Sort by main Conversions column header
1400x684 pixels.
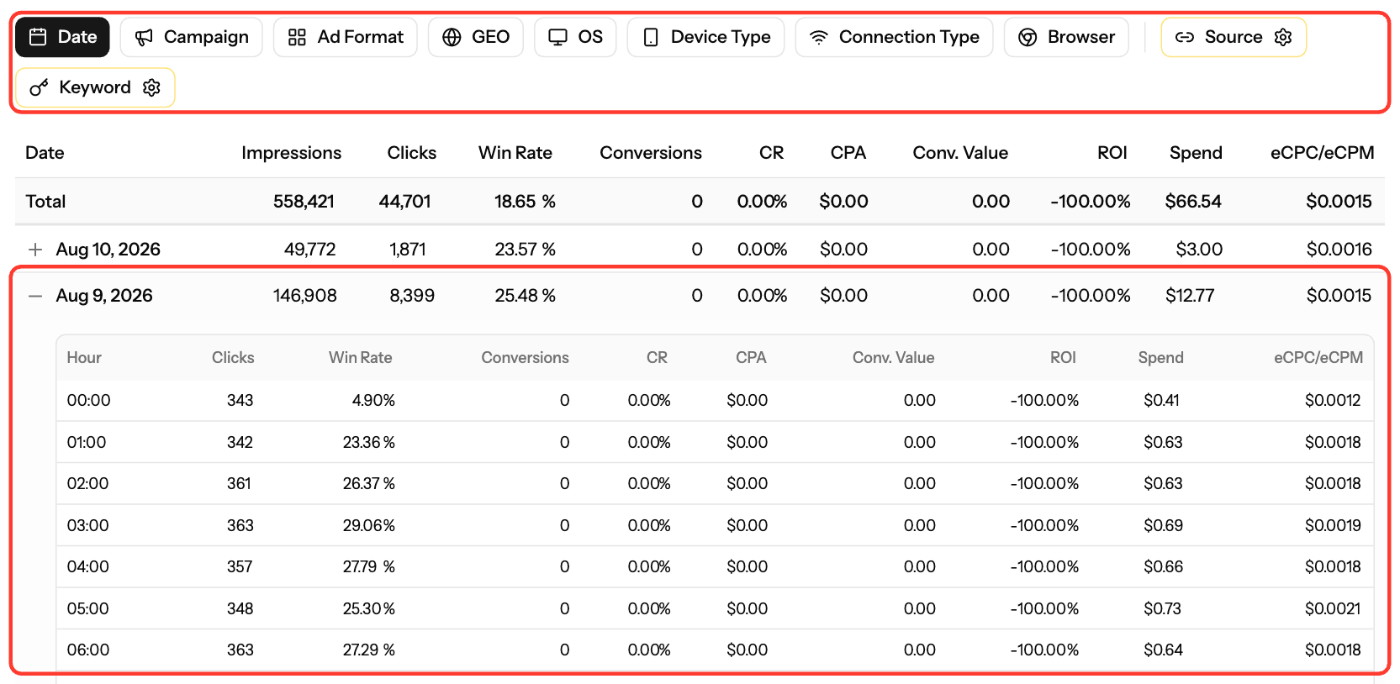[x=651, y=153]
